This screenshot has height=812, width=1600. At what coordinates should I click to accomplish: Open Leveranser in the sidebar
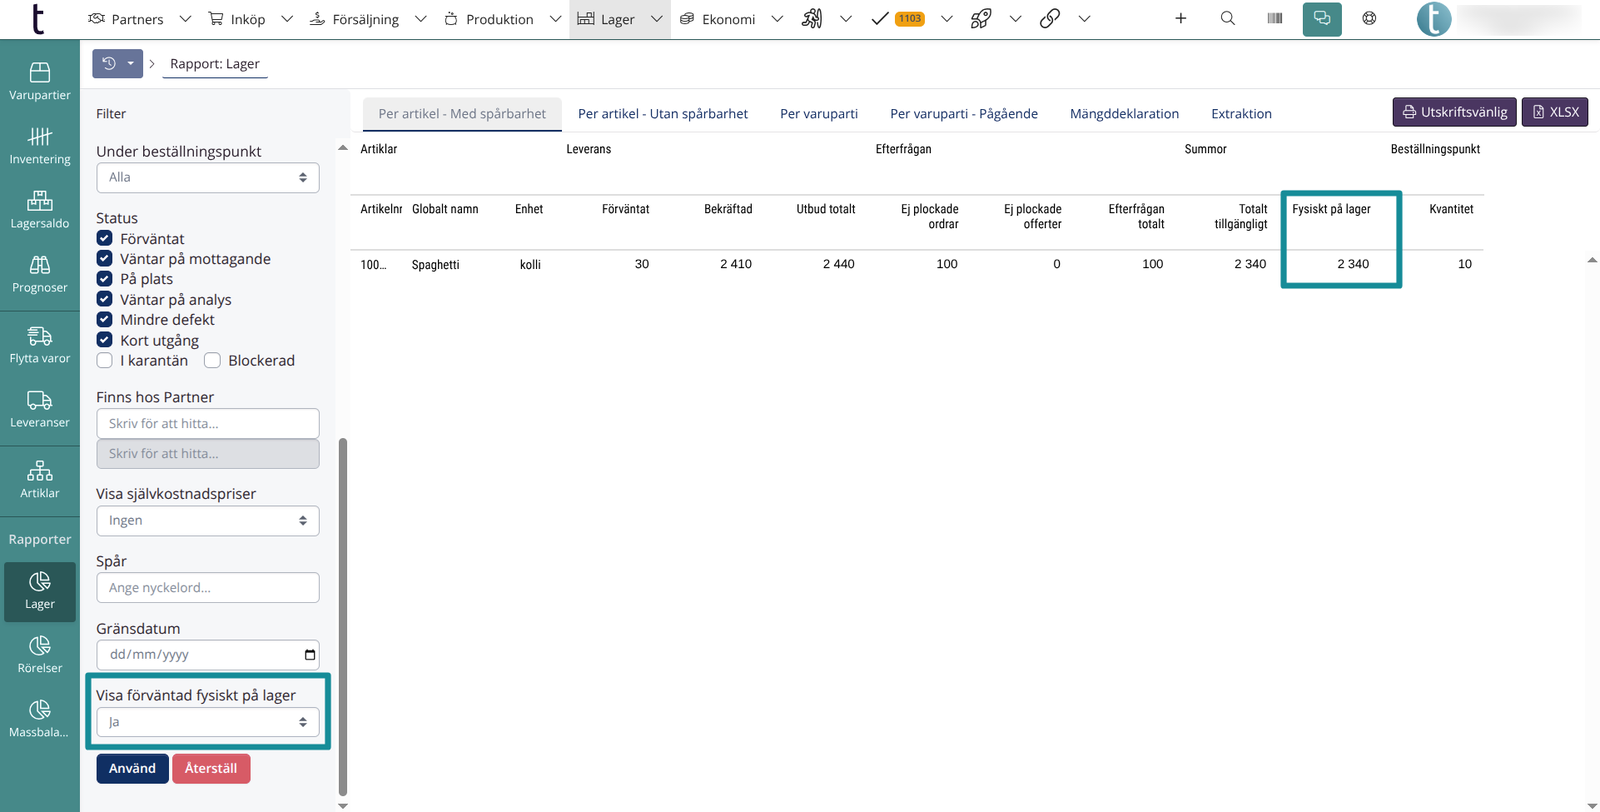point(40,409)
